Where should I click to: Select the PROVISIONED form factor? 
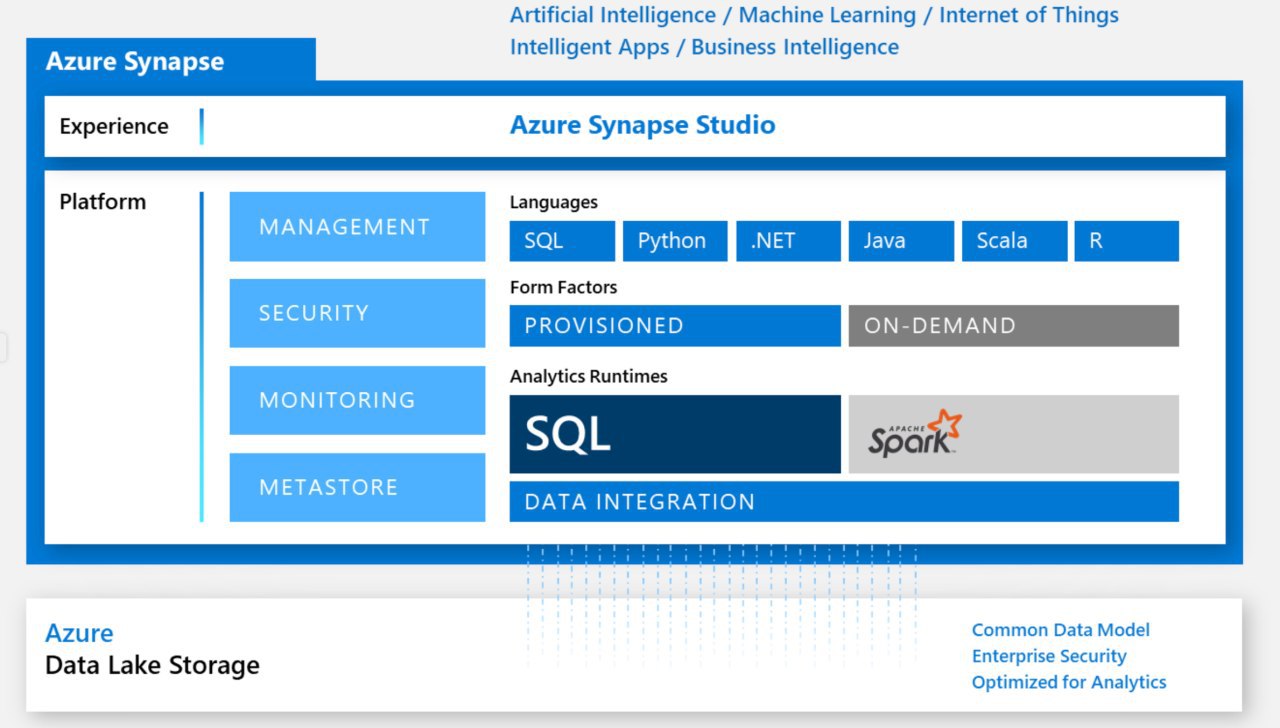pyautogui.click(x=675, y=326)
